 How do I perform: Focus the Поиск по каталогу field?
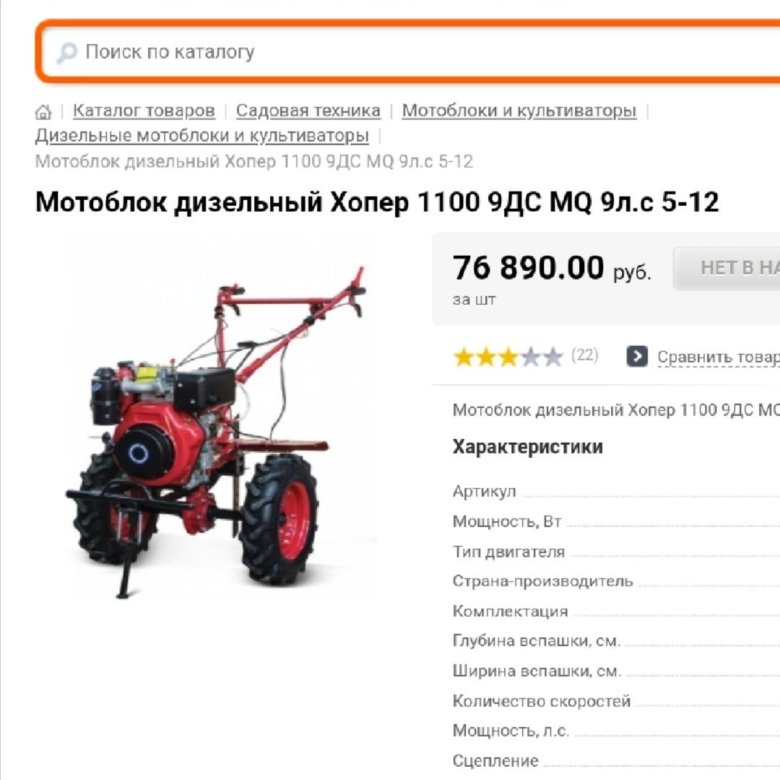tap(410, 52)
